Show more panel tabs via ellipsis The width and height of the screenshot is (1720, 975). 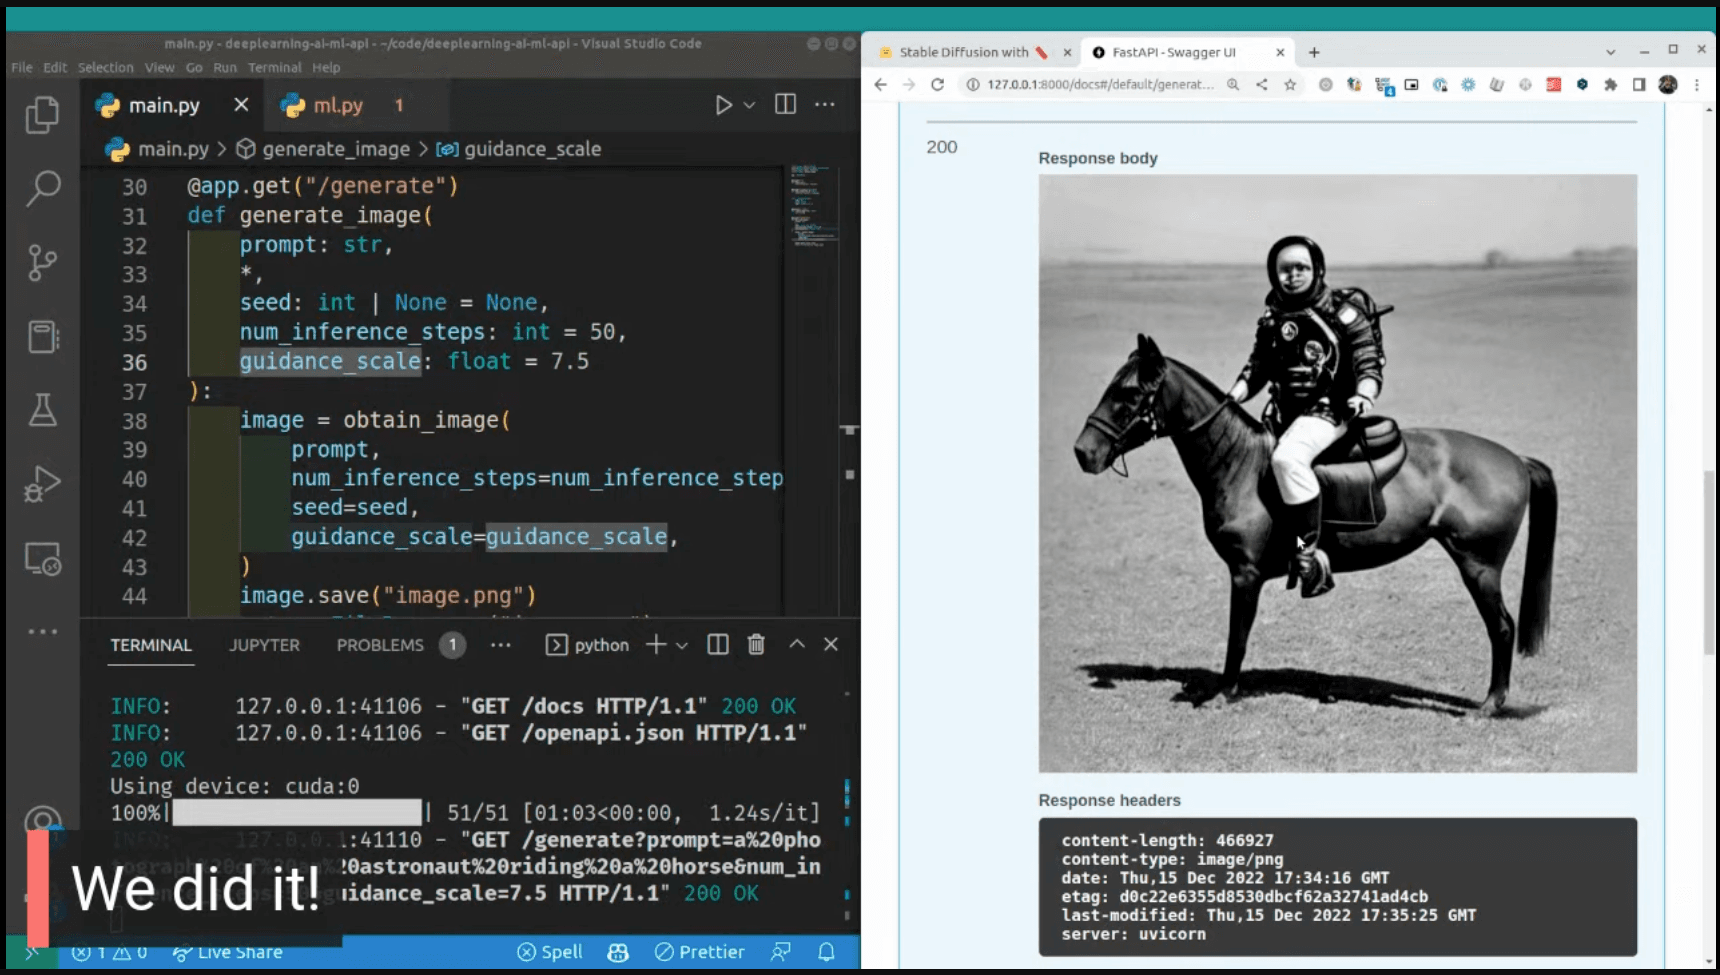[501, 645]
